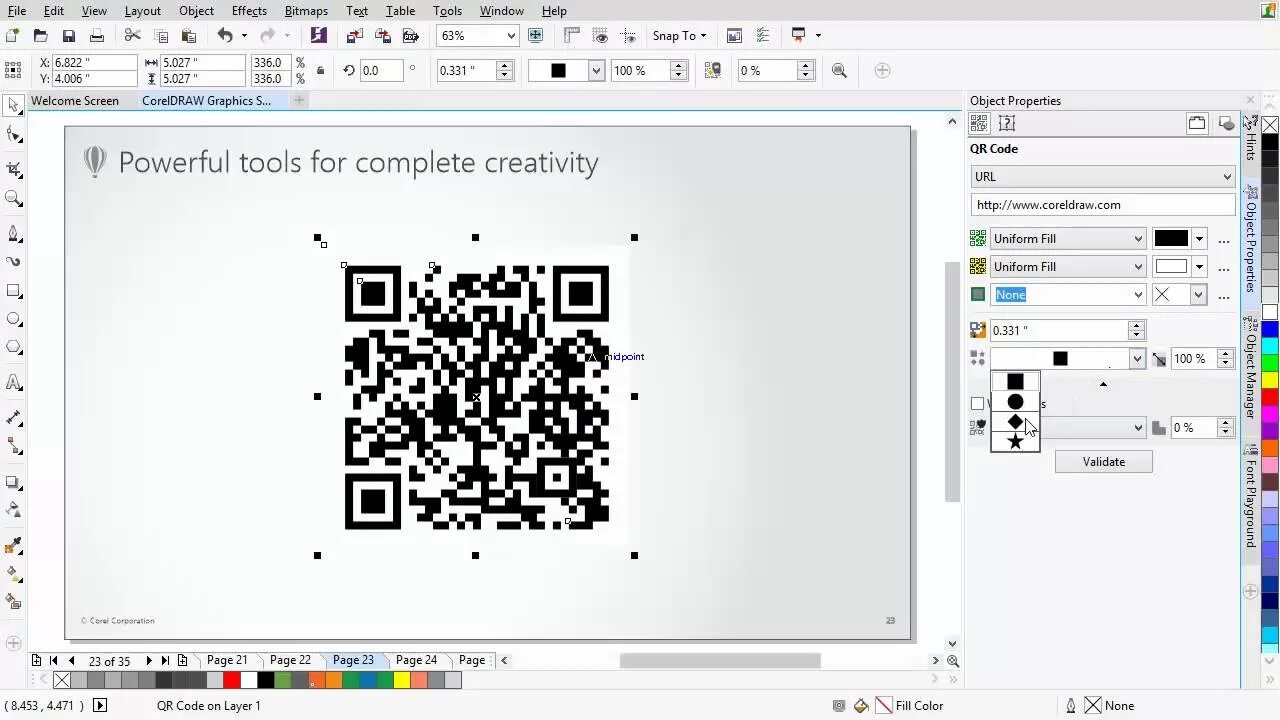Viewport: 1280px width, 720px height.
Task: Open the Snap To dropdown
Action: [x=680, y=35]
